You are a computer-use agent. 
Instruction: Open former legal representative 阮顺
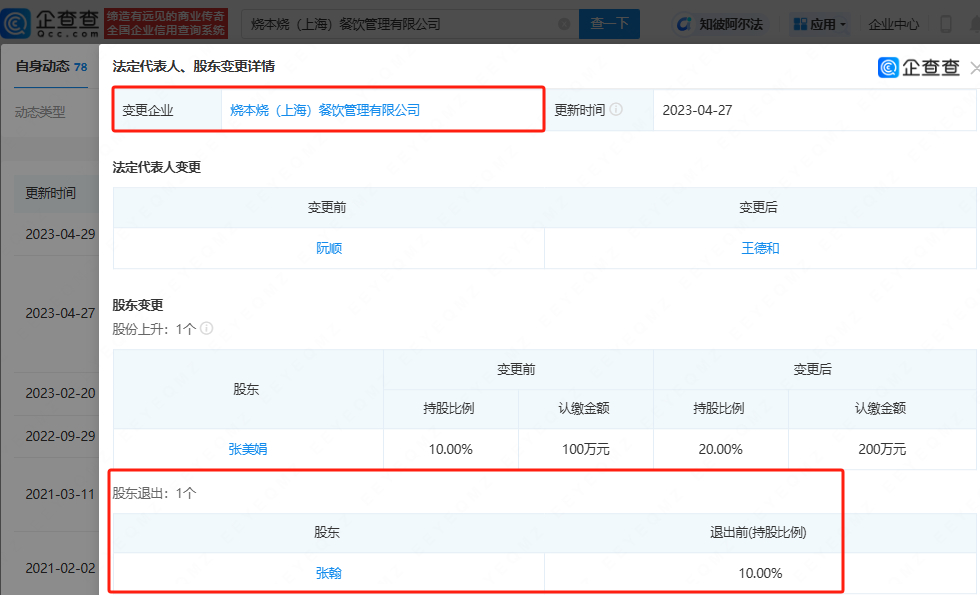tap(329, 248)
